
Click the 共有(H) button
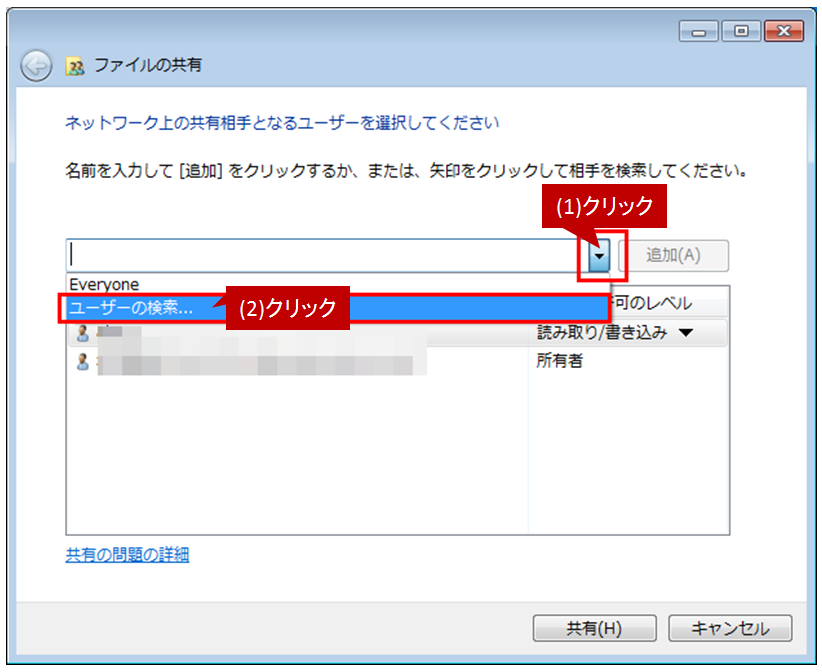[594, 628]
